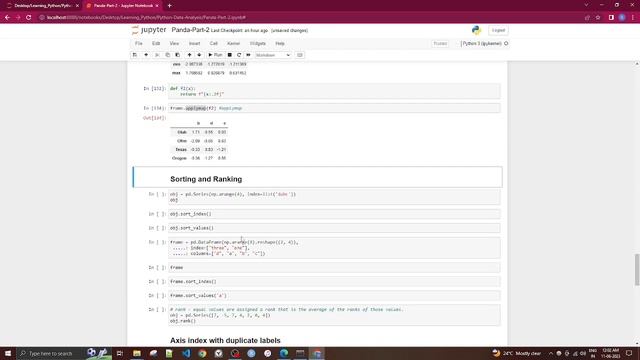Click the Python 3 kernel indicator
Viewport: 640px width, 360px height.
tap(484, 43)
